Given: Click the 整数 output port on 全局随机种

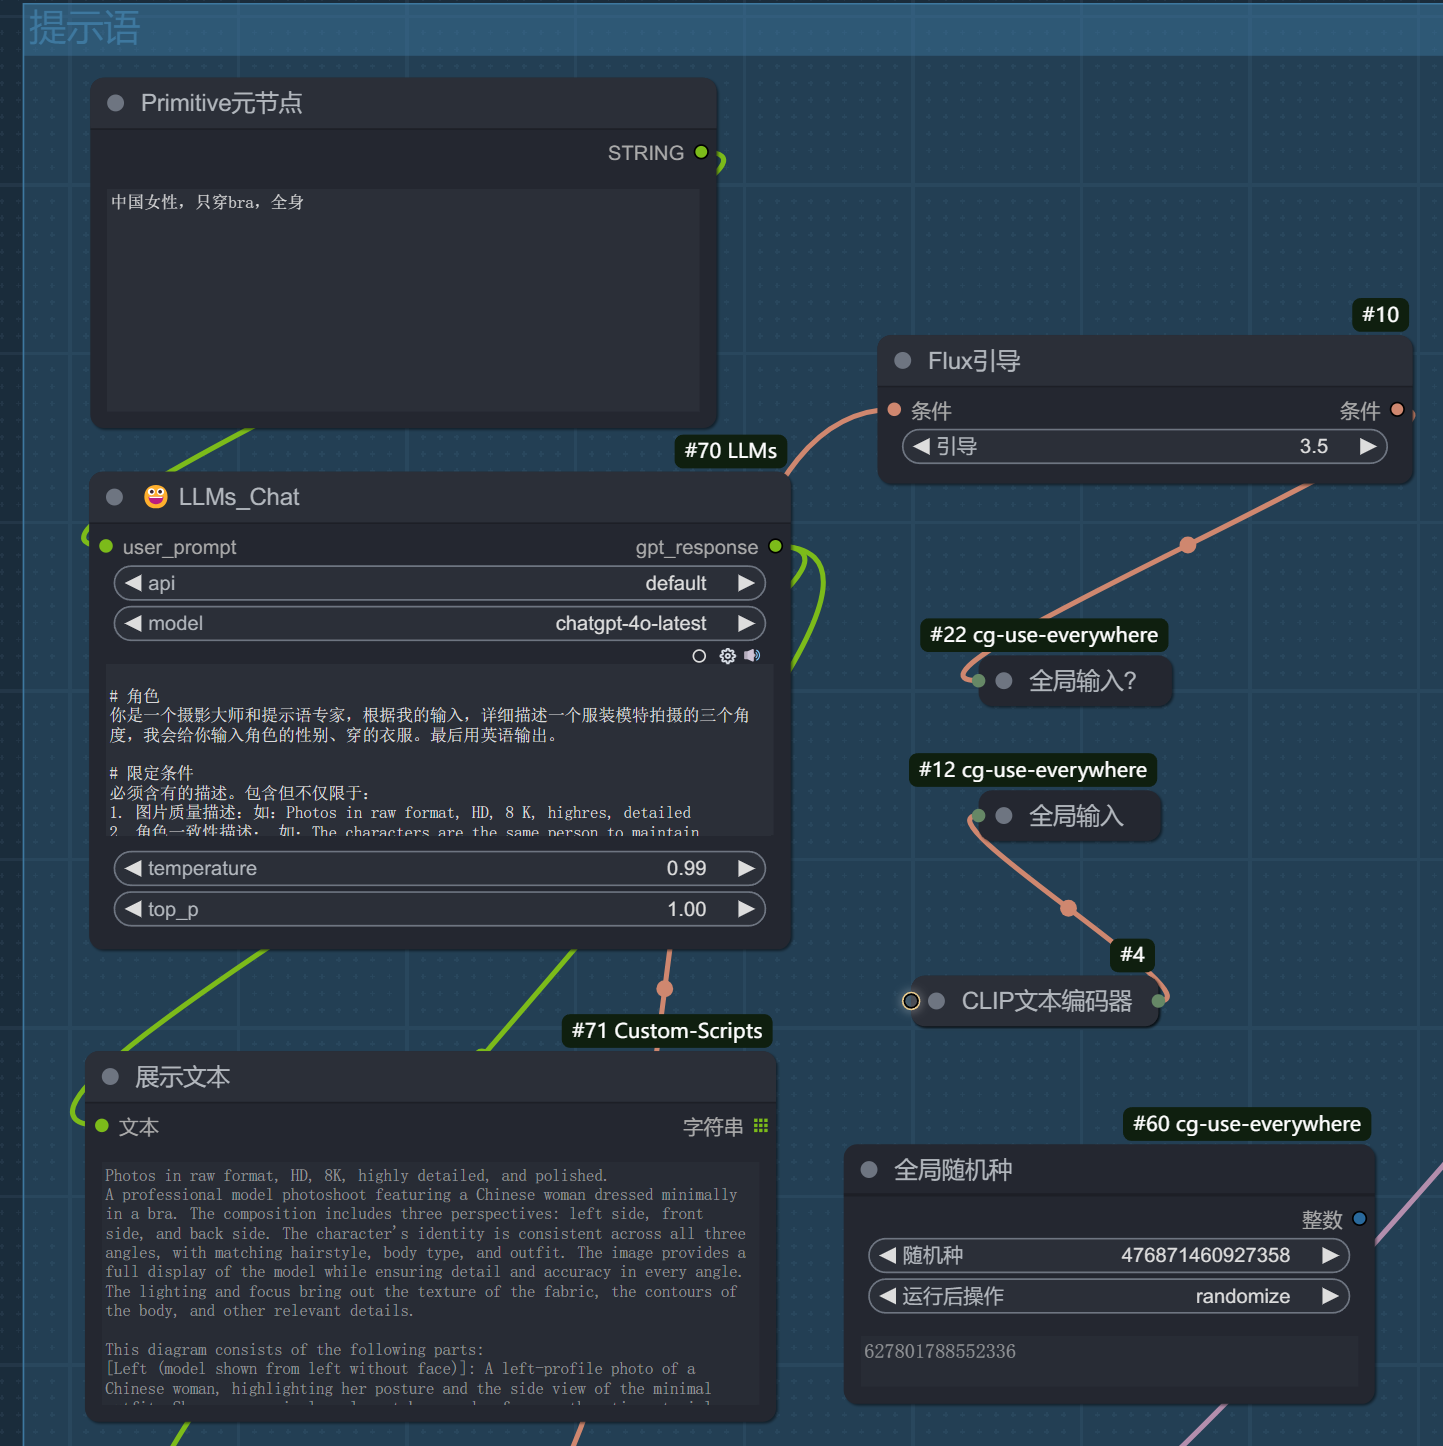Looking at the screenshot, I should pyautogui.click(x=1359, y=1218).
